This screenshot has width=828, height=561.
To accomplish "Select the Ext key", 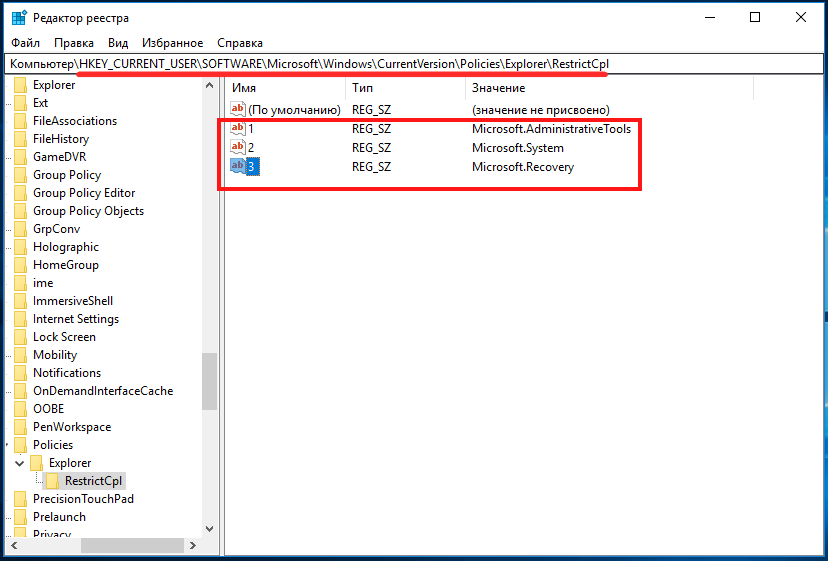I will pyautogui.click(x=40, y=104).
